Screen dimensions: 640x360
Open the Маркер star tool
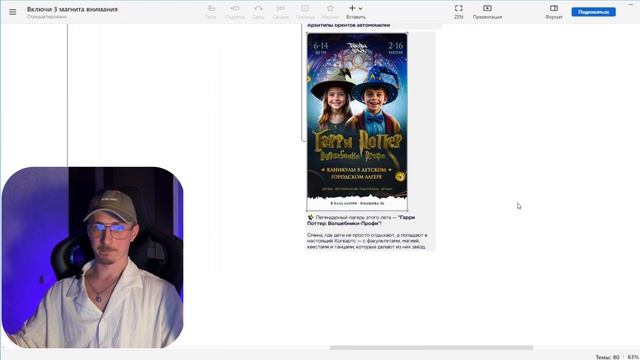[330, 12]
